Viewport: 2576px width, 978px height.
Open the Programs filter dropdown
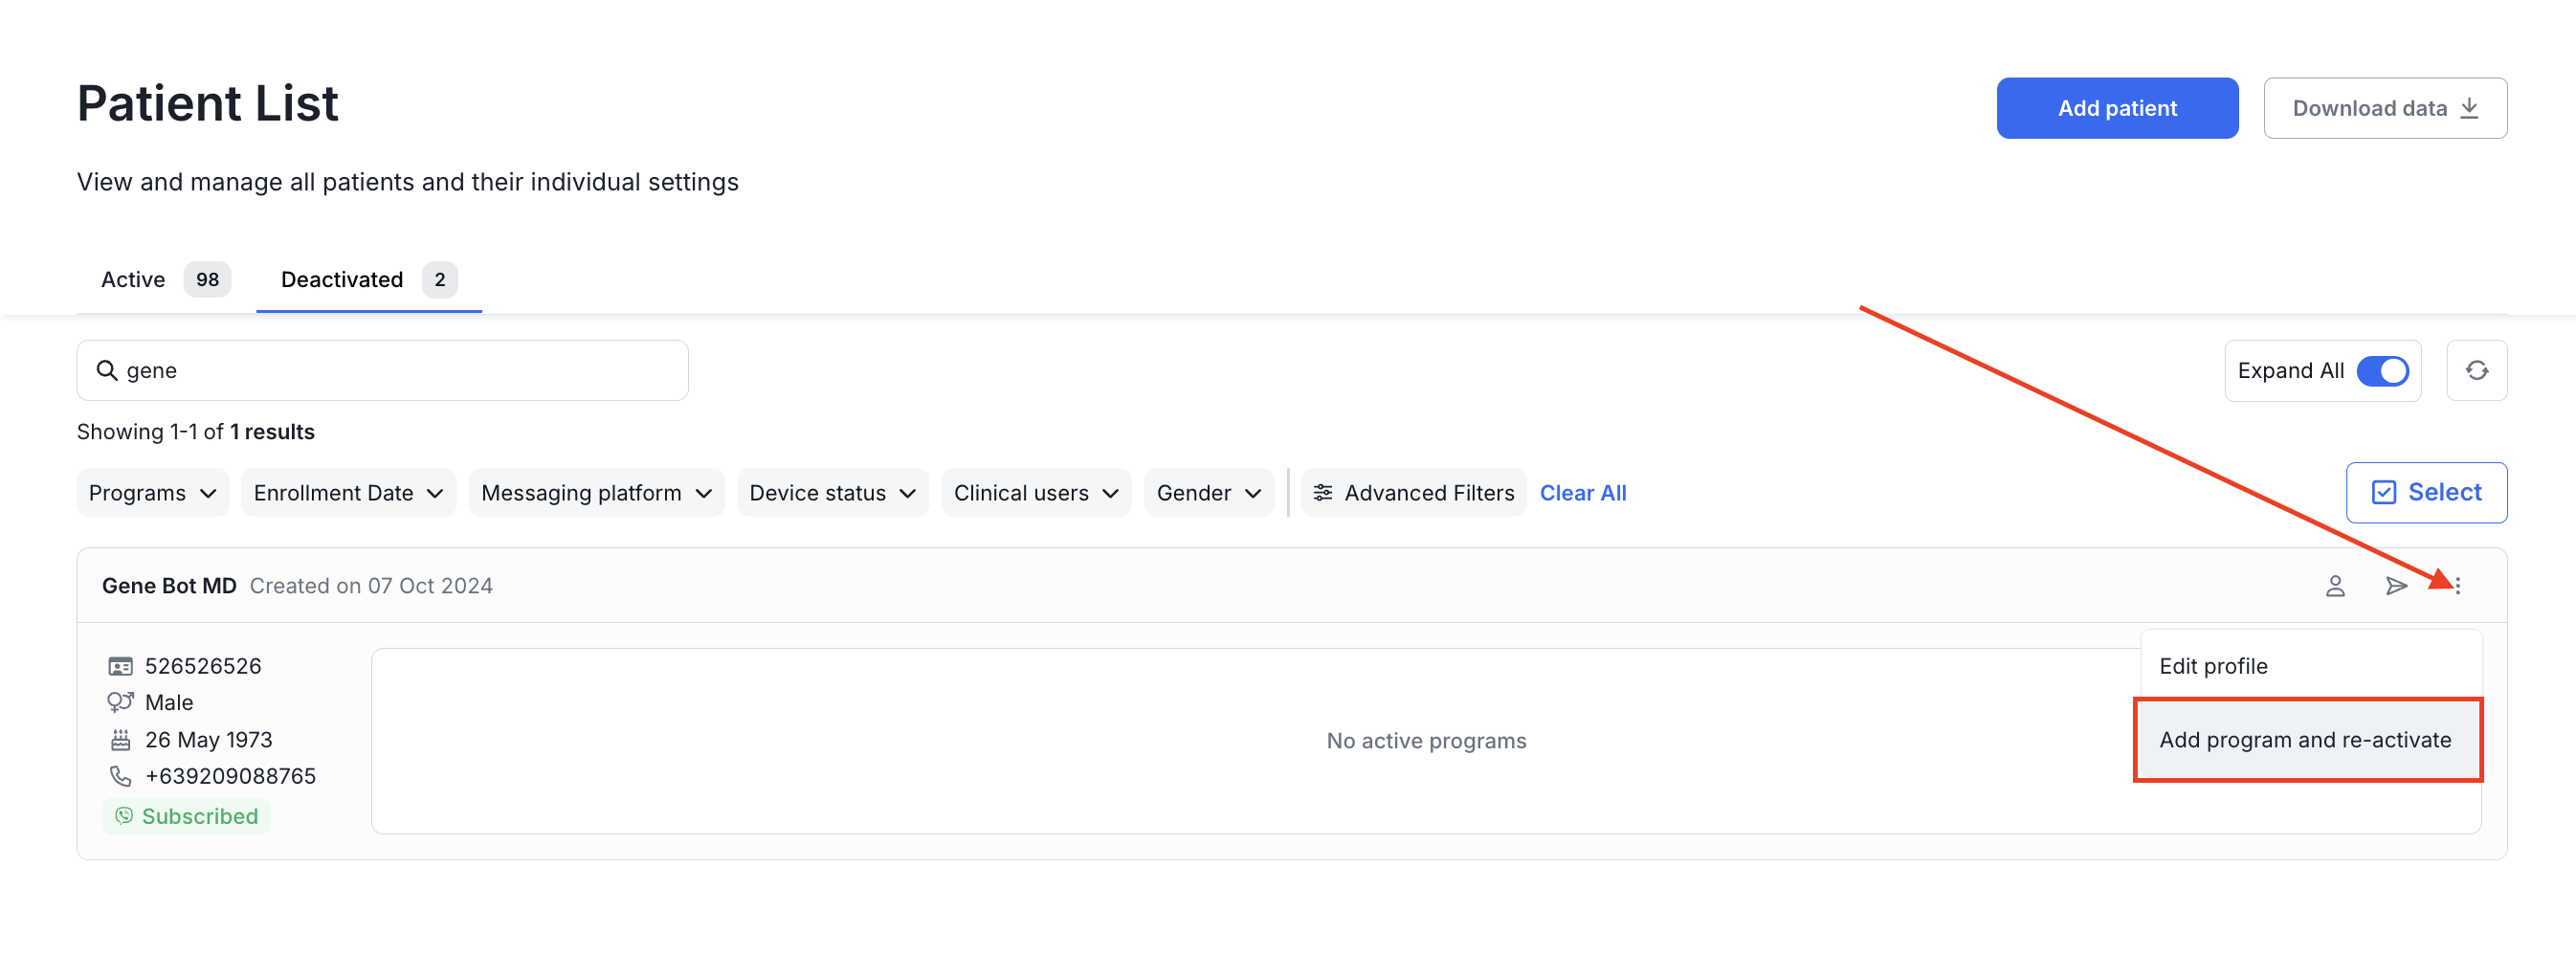[152, 492]
